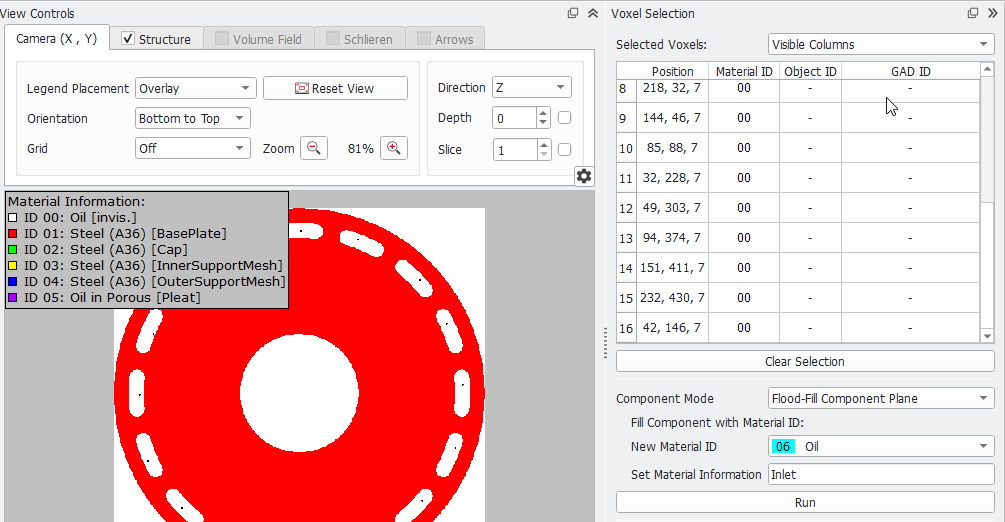Toggle the Arrows checkbox
1005x522 pixels.
coord(424,38)
